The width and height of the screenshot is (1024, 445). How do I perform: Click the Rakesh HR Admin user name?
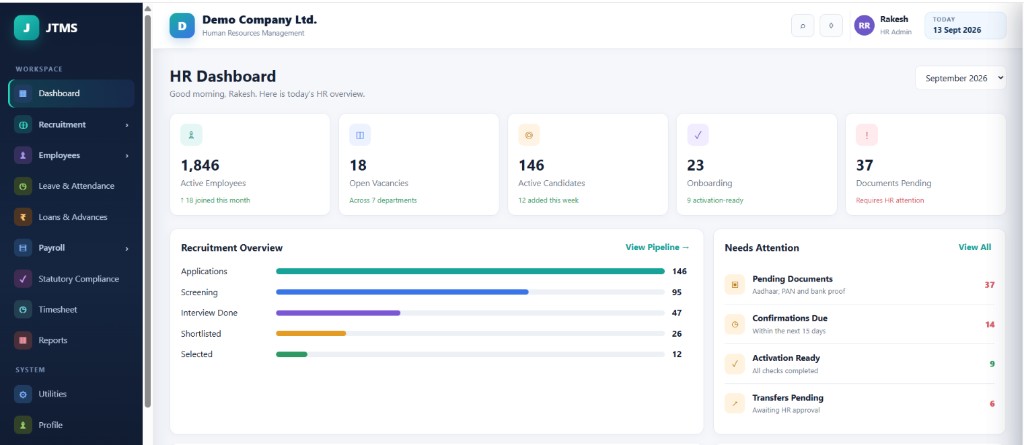(895, 25)
